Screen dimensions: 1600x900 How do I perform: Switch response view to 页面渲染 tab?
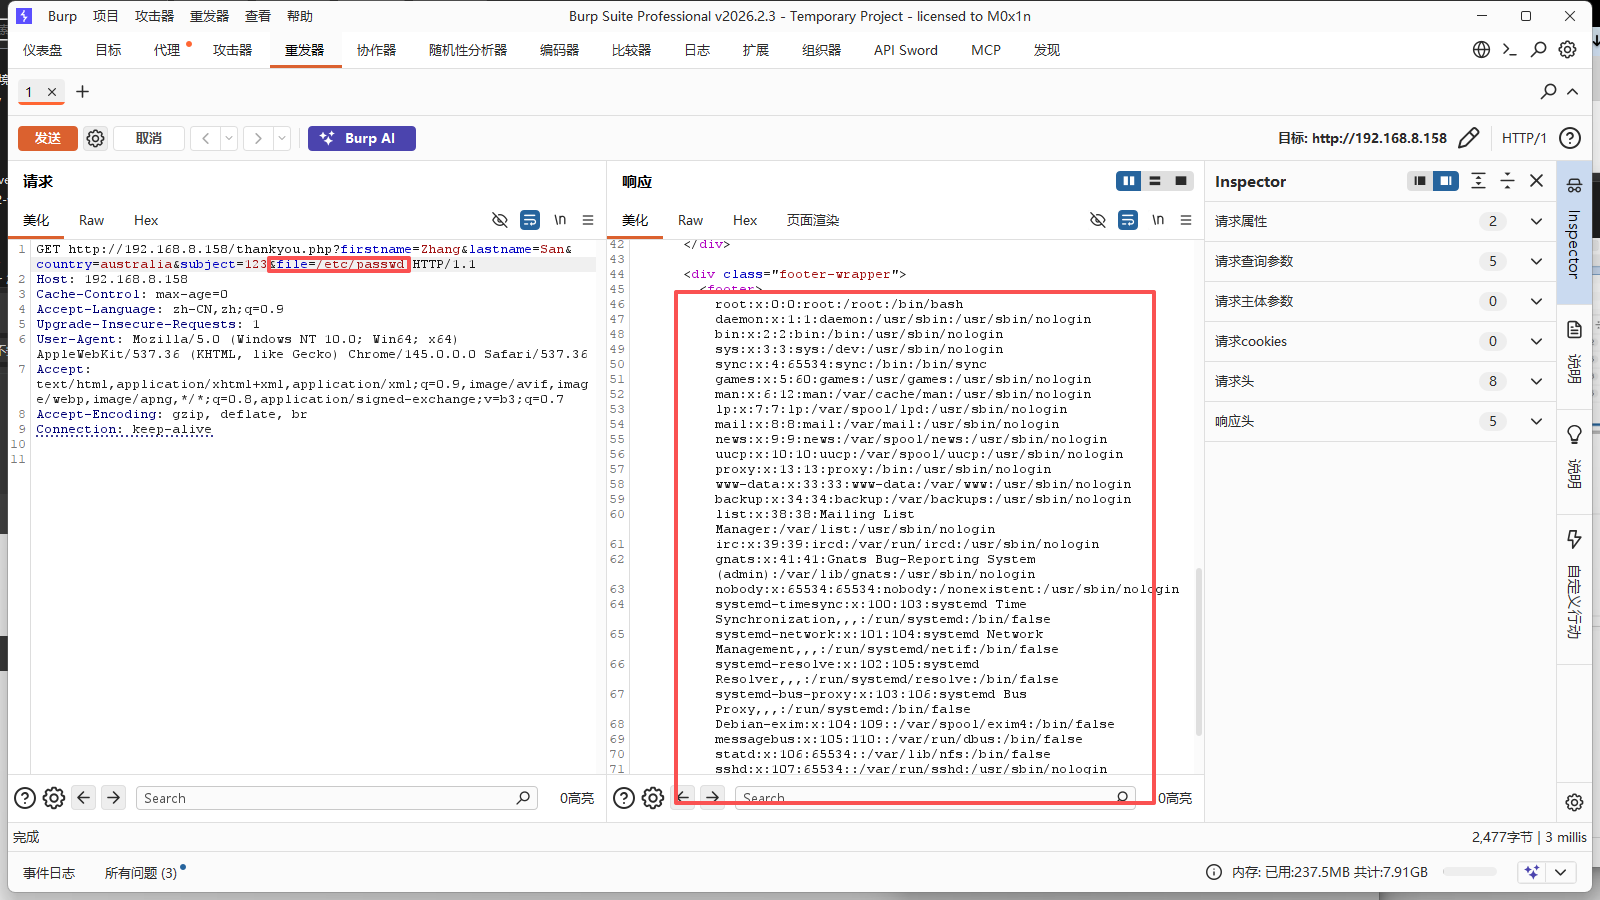coord(812,220)
